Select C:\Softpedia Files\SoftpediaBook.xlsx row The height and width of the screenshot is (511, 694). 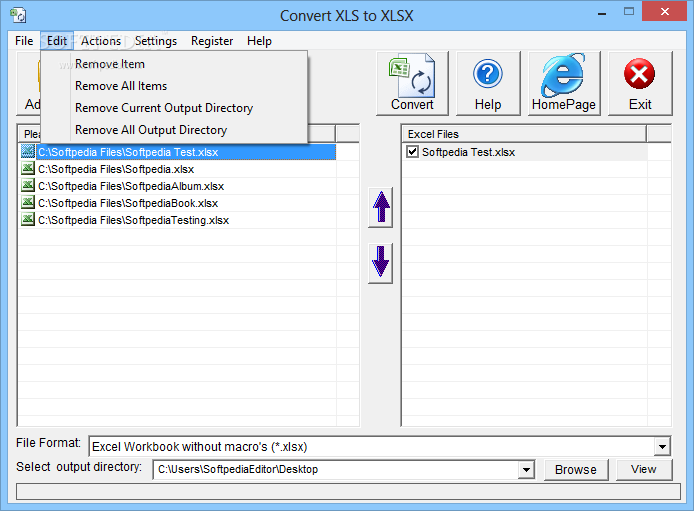[178, 203]
